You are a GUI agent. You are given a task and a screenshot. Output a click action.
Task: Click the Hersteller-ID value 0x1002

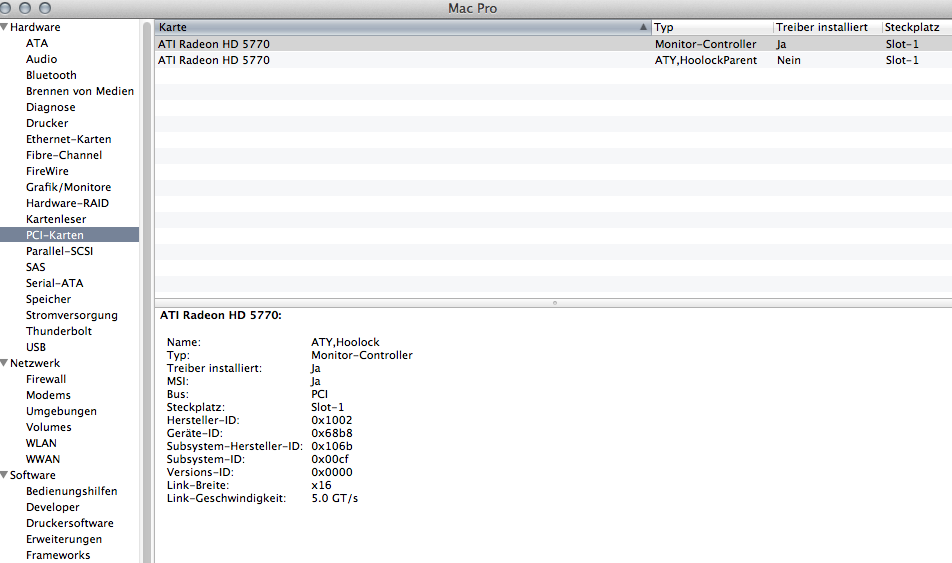point(332,420)
